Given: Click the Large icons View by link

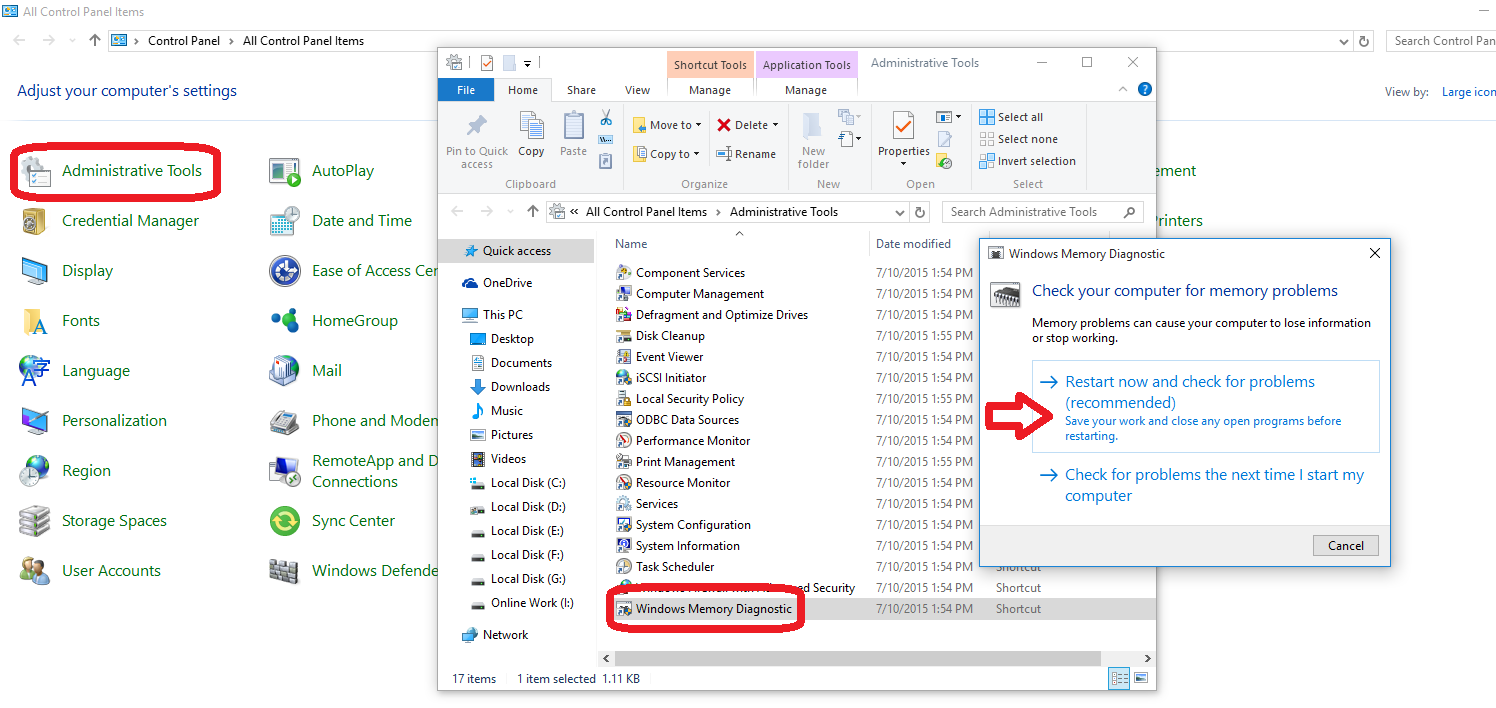Looking at the screenshot, I should coord(1468,92).
